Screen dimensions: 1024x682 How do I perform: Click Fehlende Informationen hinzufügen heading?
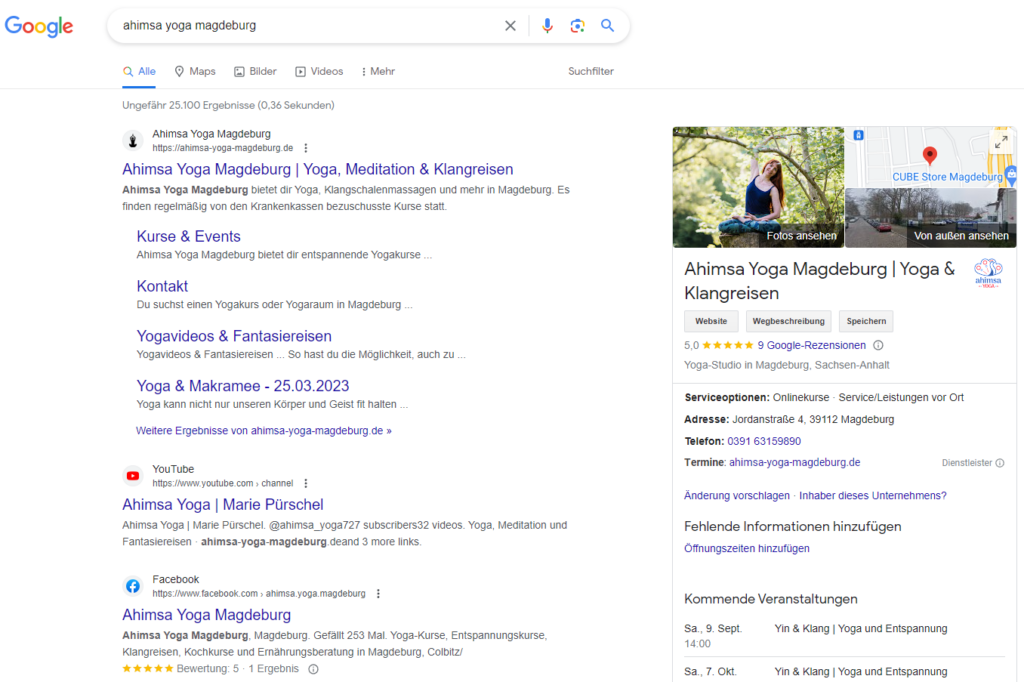point(792,527)
